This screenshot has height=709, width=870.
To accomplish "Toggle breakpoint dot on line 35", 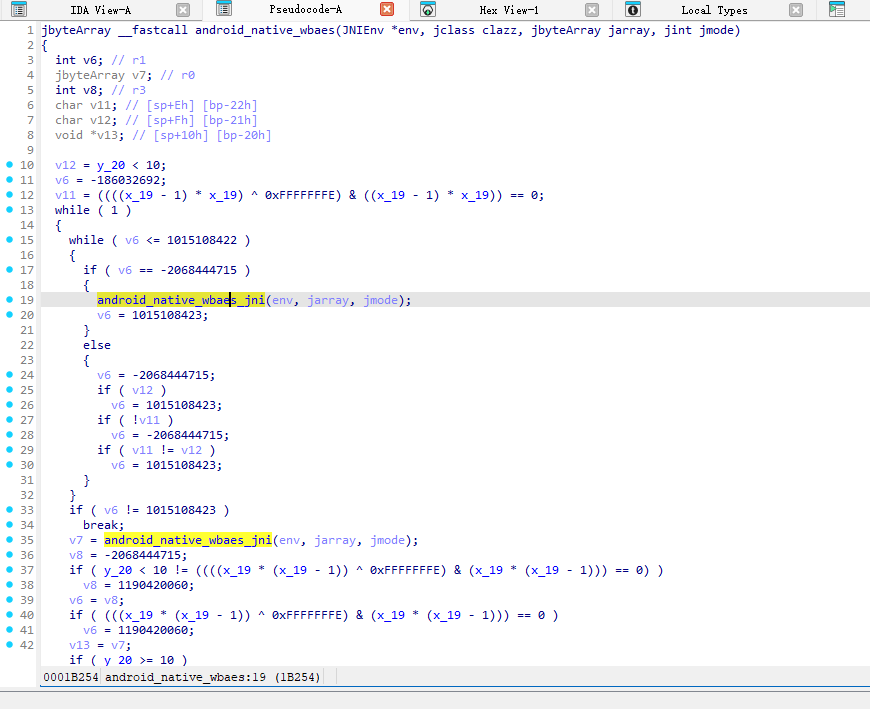I will pyautogui.click(x=9, y=539).
